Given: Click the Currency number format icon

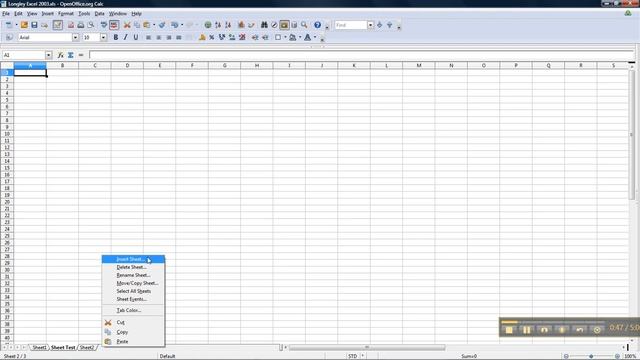Looking at the screenshot, I should click(202, 38).
